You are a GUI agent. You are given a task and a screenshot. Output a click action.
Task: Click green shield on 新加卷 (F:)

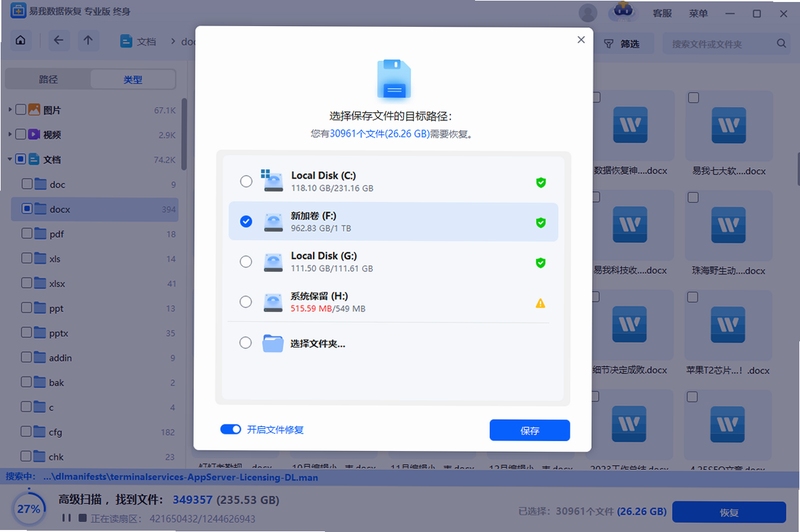click(x=541, y=223)
